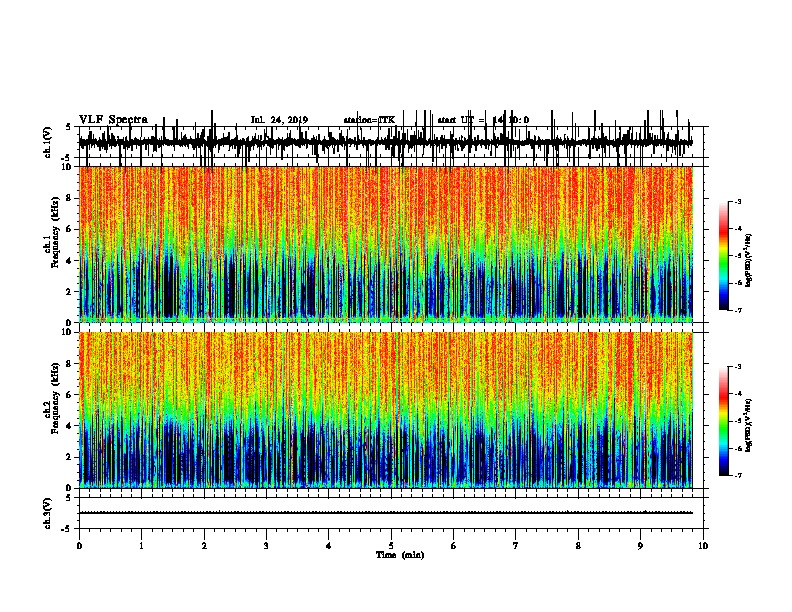This screenshot has width=792, height=612.
Task: Click the "Time (min)" axis label
Action: click(x=400, y=555)
